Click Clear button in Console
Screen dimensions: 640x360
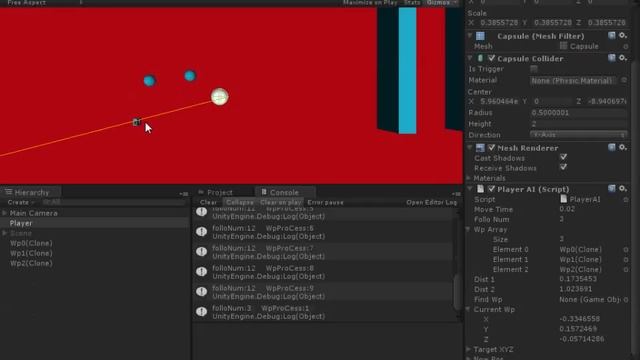[208, 202]
